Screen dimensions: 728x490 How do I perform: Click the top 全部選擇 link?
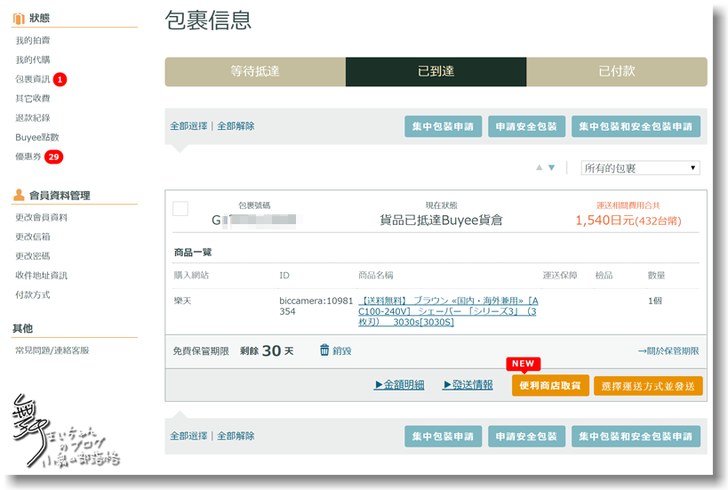188,126
